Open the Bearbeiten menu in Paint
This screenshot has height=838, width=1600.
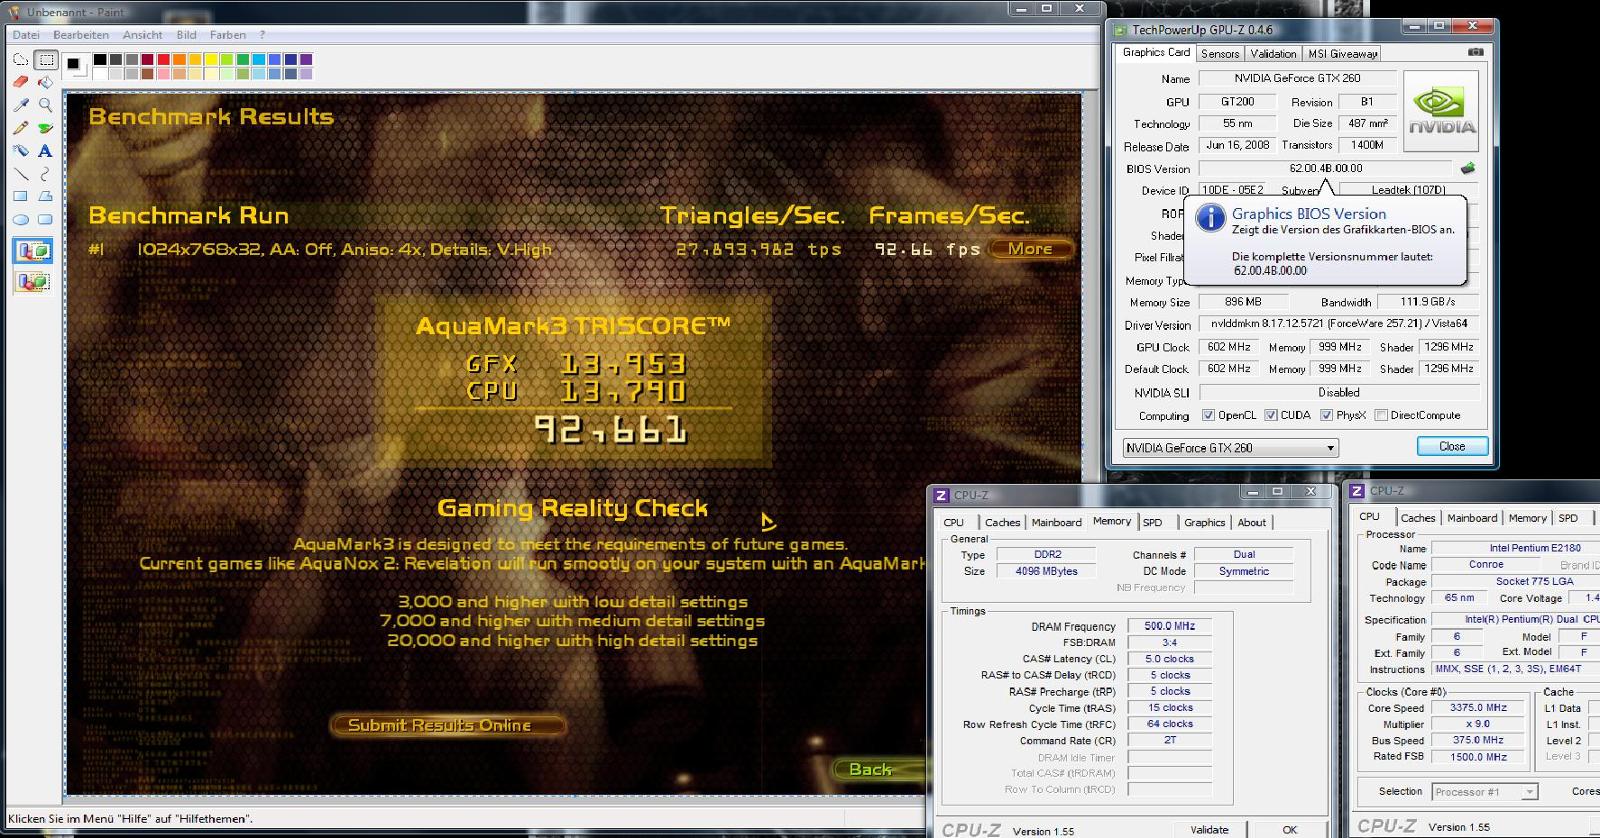pos(81,35)
